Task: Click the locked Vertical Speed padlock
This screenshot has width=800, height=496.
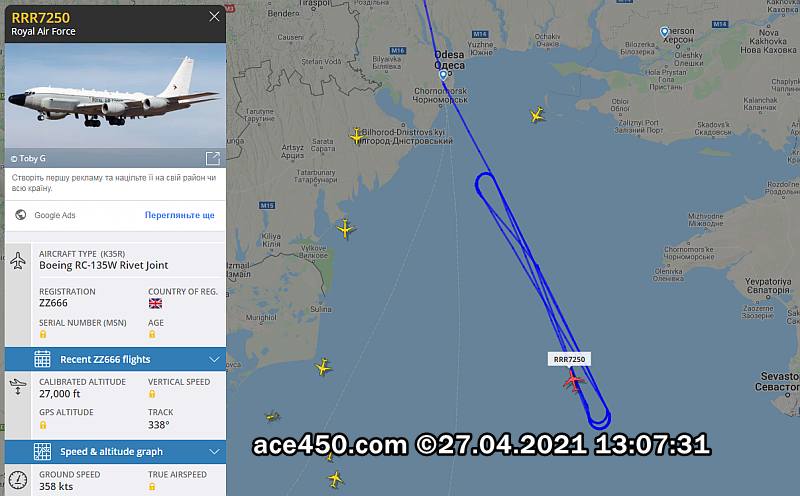Action: [152, 394]
